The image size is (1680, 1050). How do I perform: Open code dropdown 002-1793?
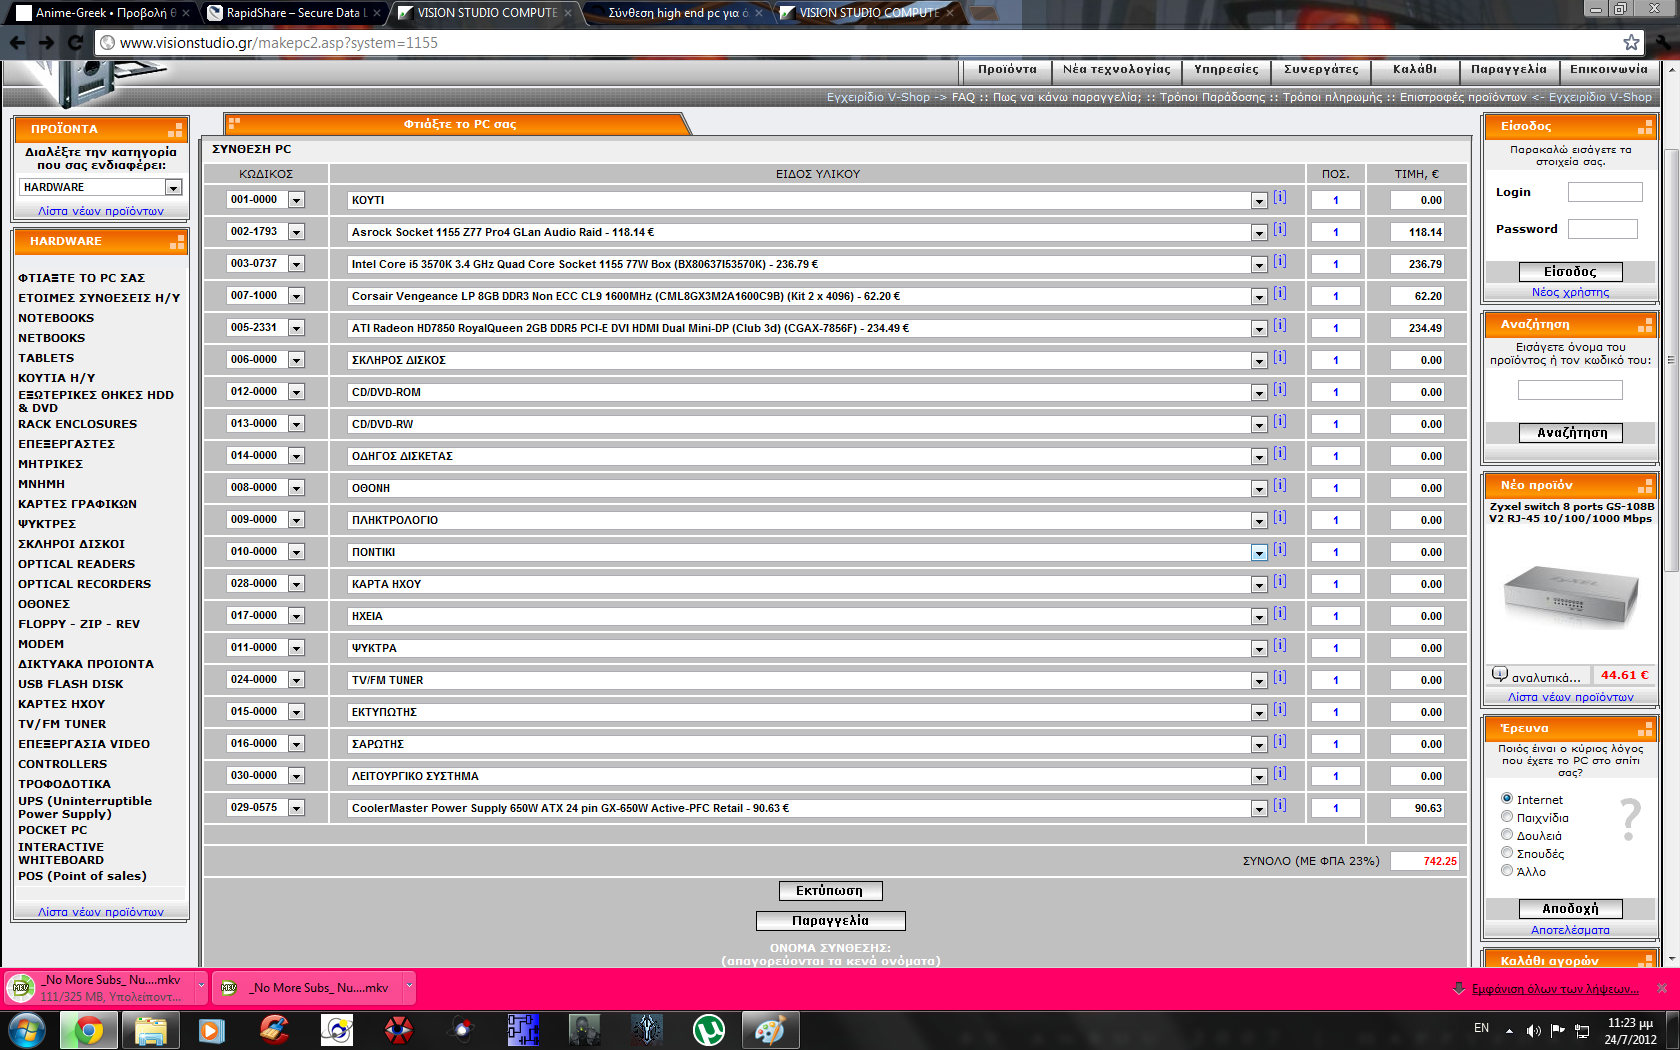pos(296,232)
